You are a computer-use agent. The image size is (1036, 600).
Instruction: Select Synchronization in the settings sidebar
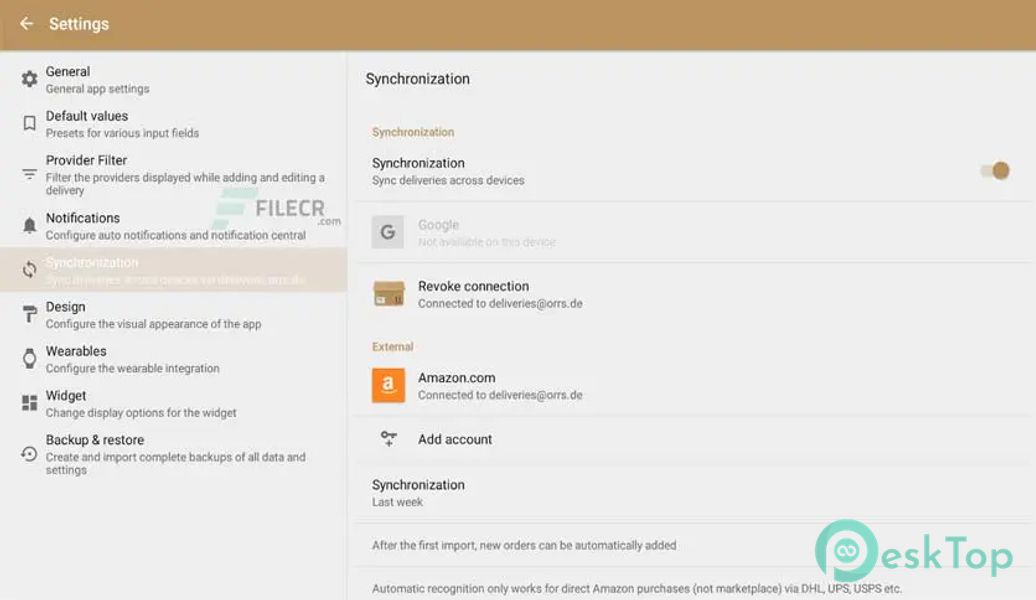[175, 270]
